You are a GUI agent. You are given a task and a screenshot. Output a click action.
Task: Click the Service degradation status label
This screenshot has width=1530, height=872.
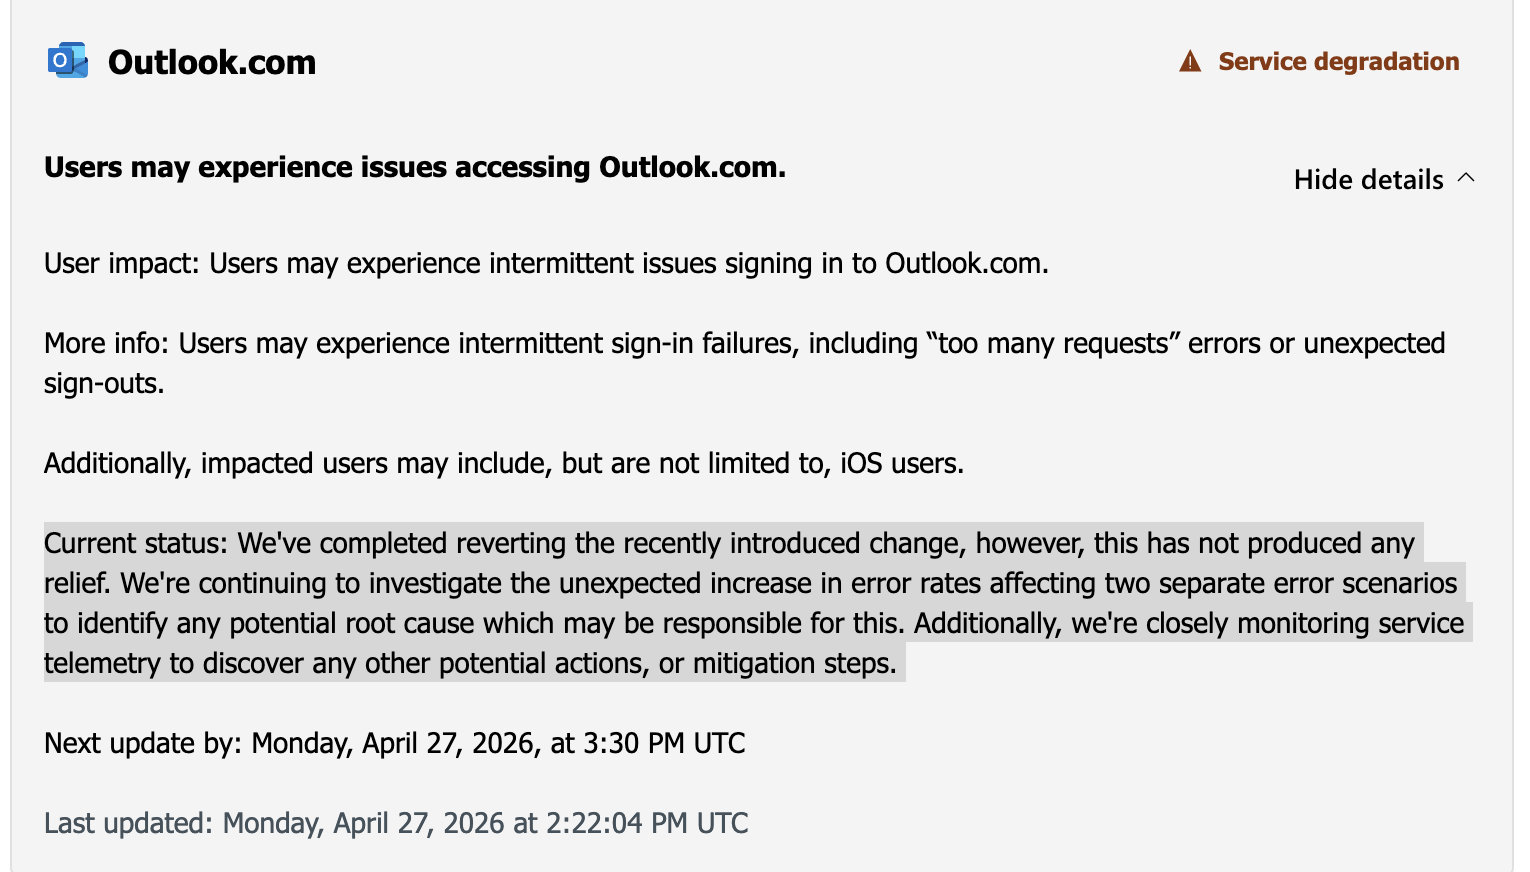(x=1338, y=61)
